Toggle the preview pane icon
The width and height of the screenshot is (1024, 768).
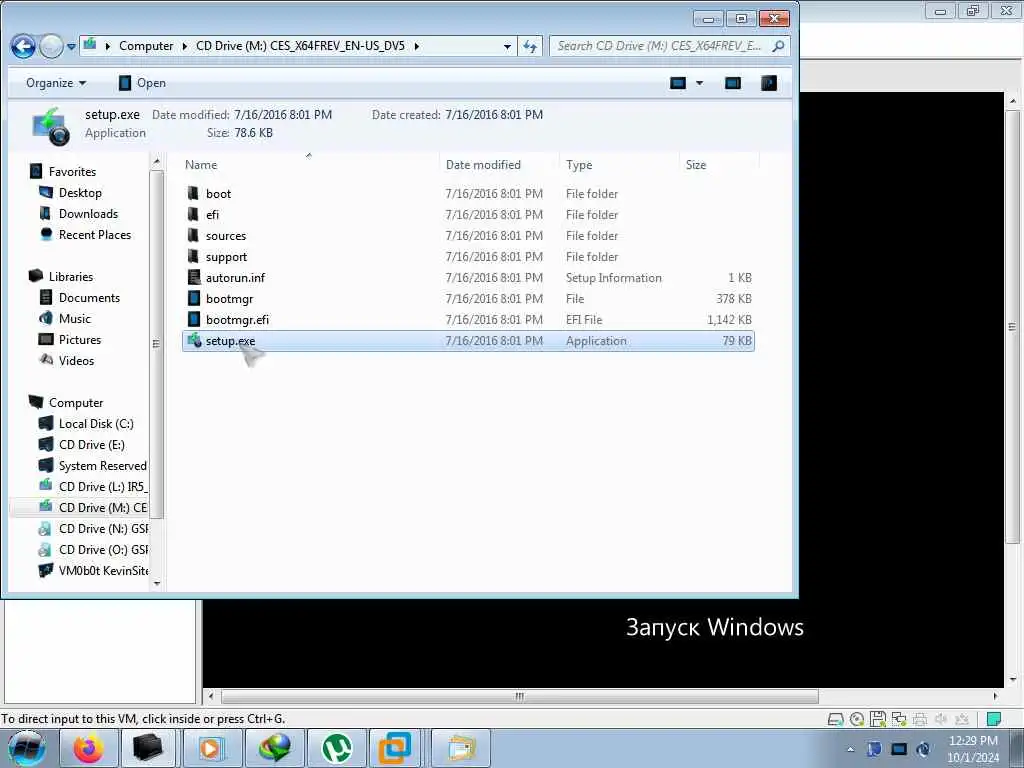[x=733, y=83]
